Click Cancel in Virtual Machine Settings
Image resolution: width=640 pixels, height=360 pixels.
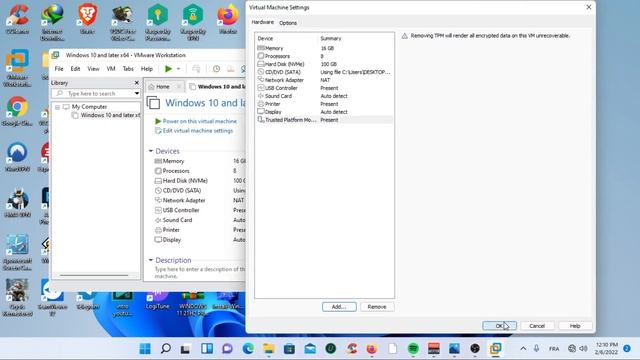pyautogui.click(x=537, y=326)
